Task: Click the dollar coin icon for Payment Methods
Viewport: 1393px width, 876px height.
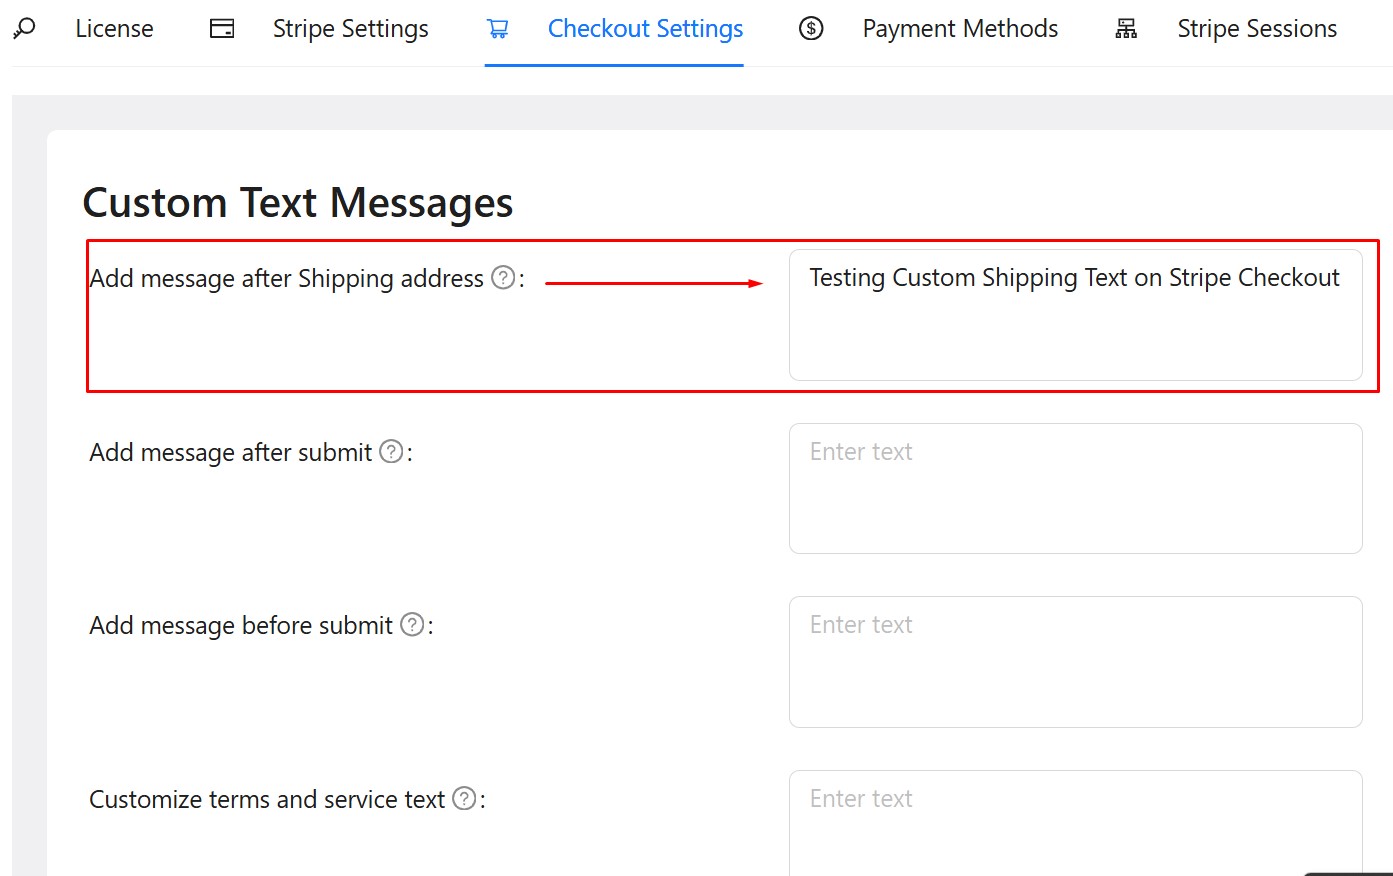Action: (811, 29)
